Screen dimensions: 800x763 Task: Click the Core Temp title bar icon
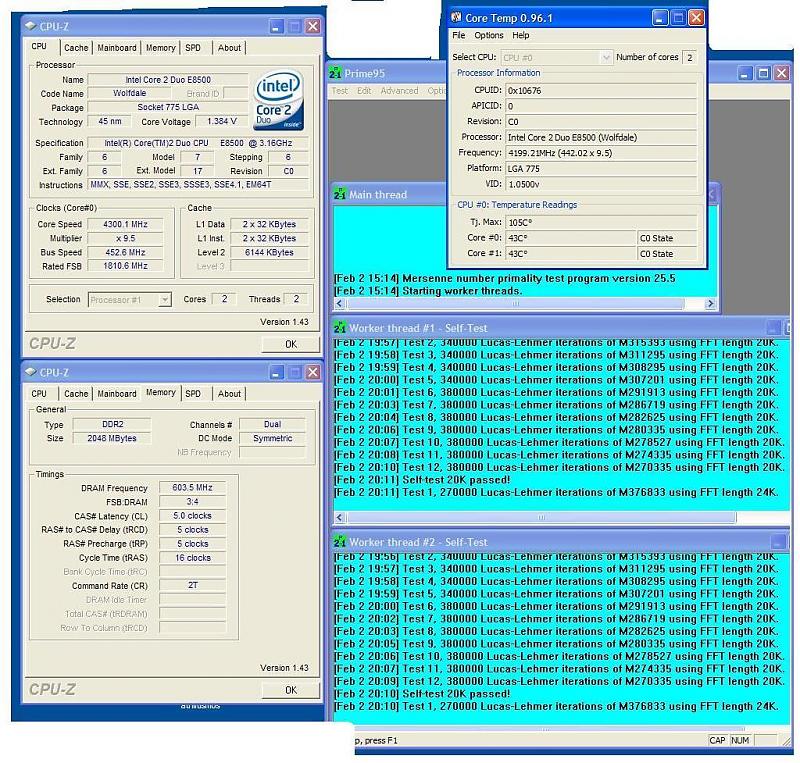456,18
